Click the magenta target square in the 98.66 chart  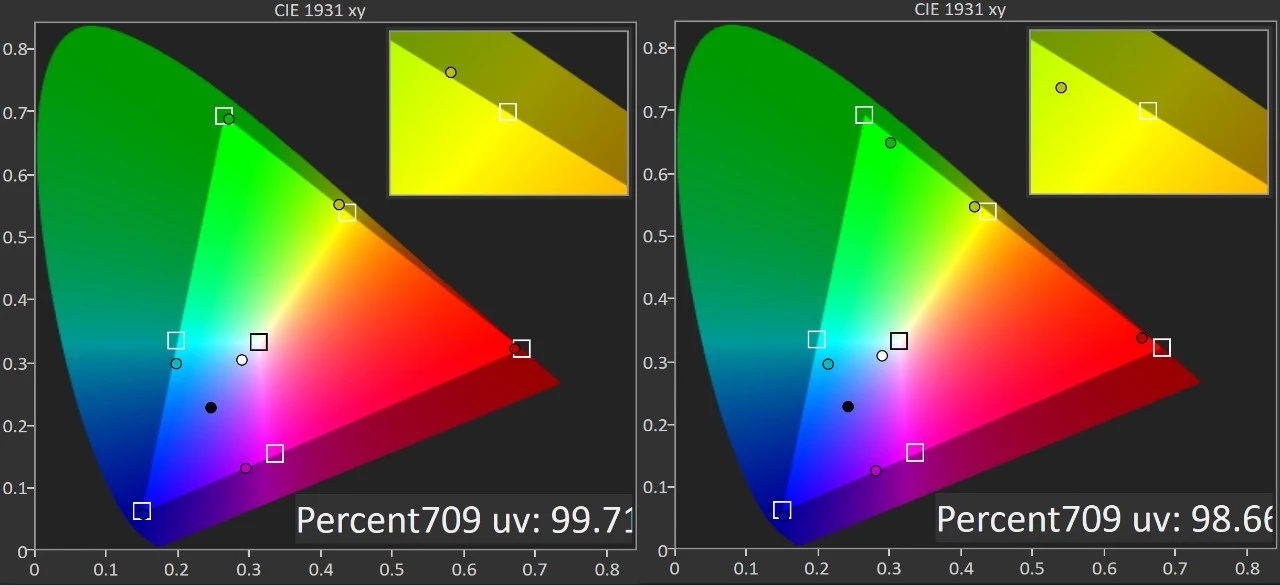click(915, 453)
